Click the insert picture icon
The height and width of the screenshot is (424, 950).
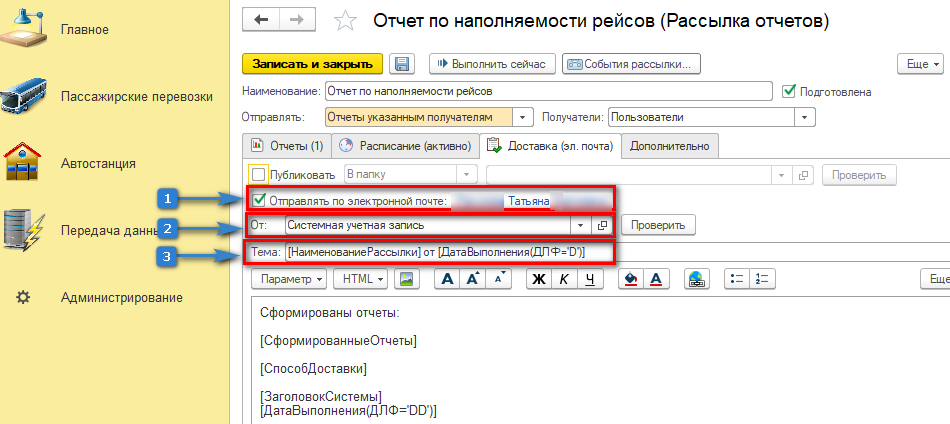click(406, 278)
